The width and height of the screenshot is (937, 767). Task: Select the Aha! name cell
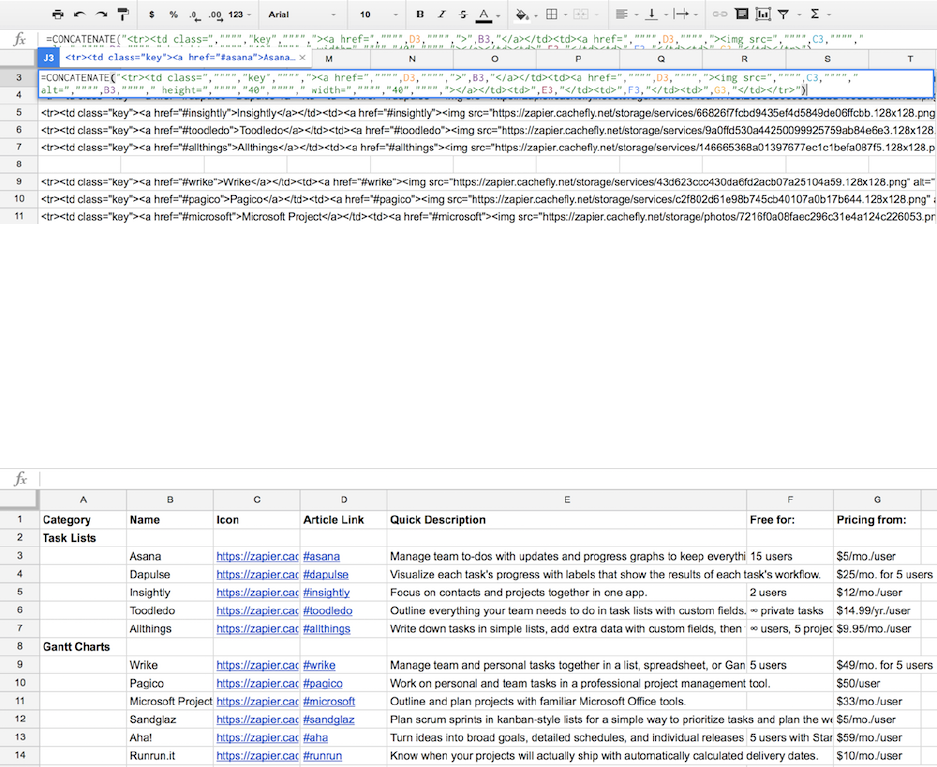point(170,738)
